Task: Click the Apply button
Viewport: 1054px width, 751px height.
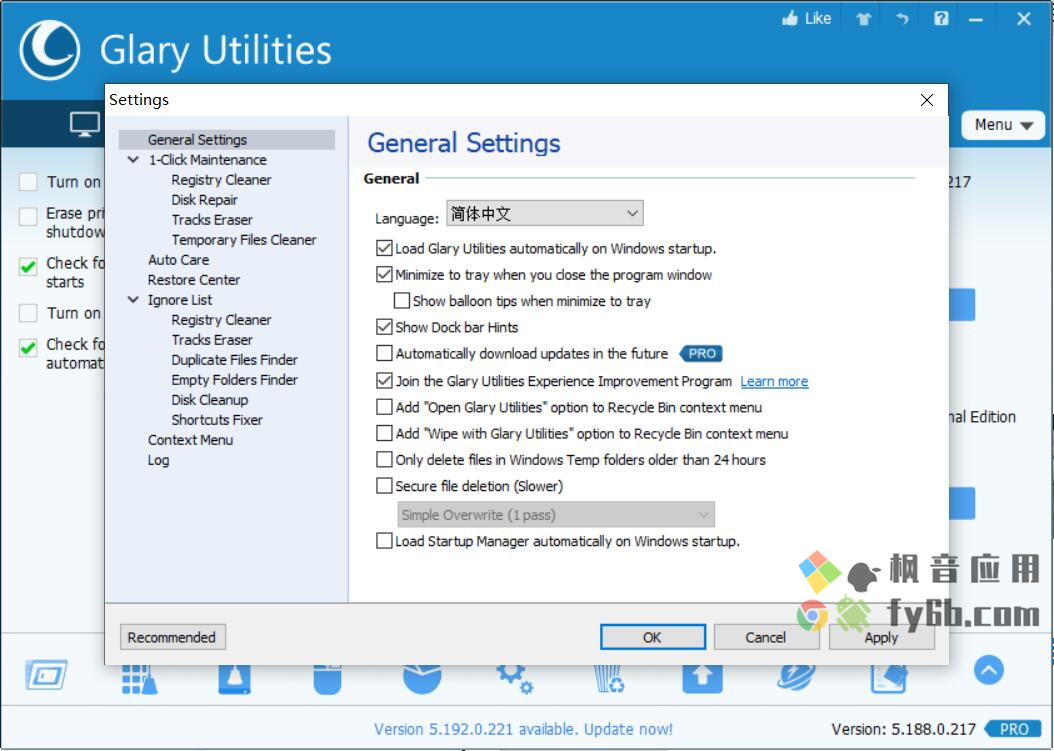Action: click(x=881, y=637)
